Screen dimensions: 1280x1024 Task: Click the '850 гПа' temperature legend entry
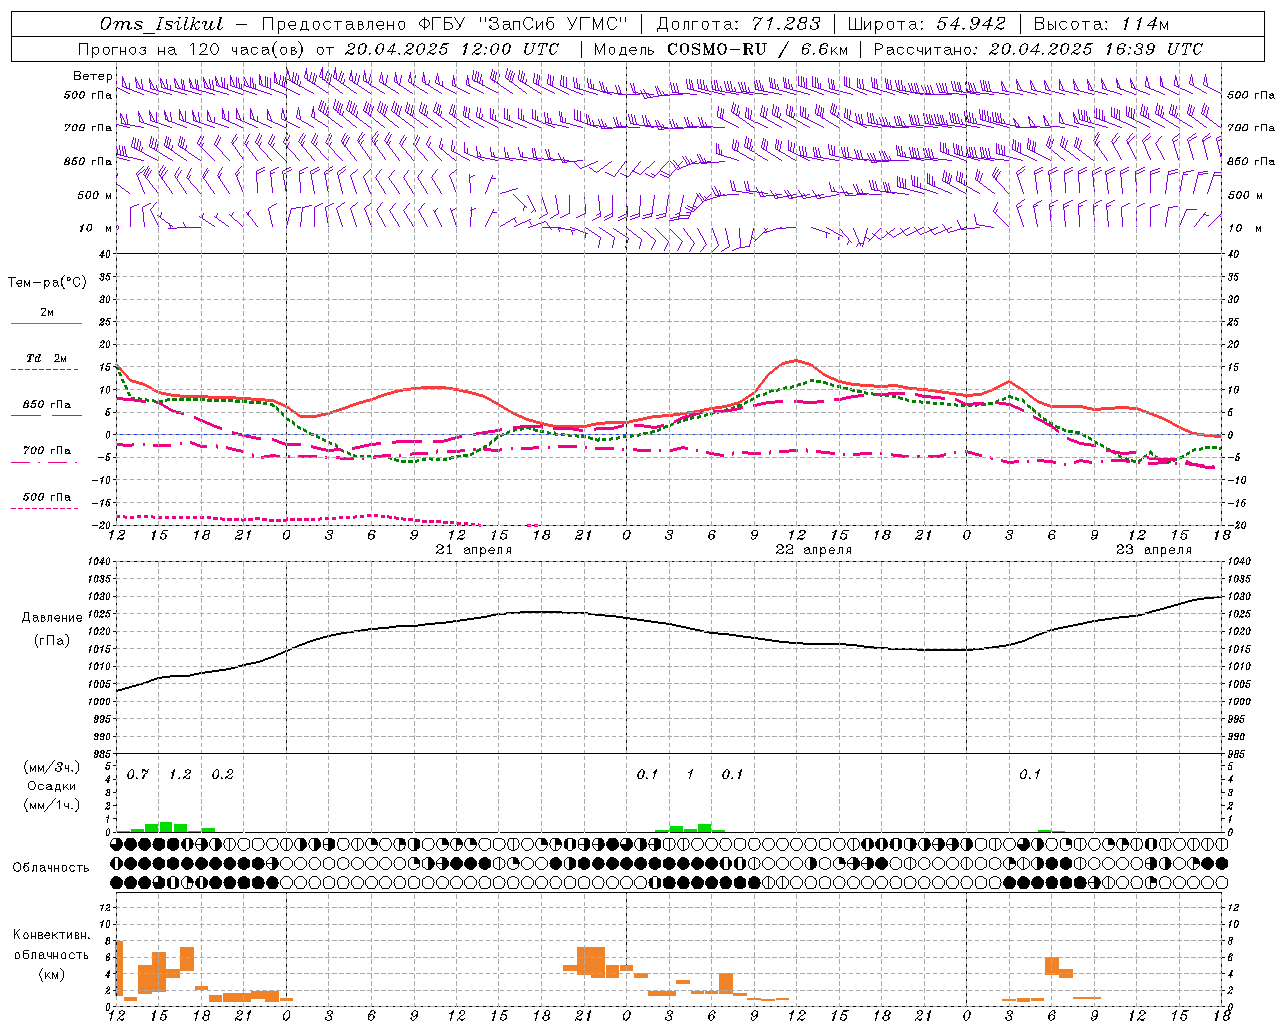click(46, 405)
